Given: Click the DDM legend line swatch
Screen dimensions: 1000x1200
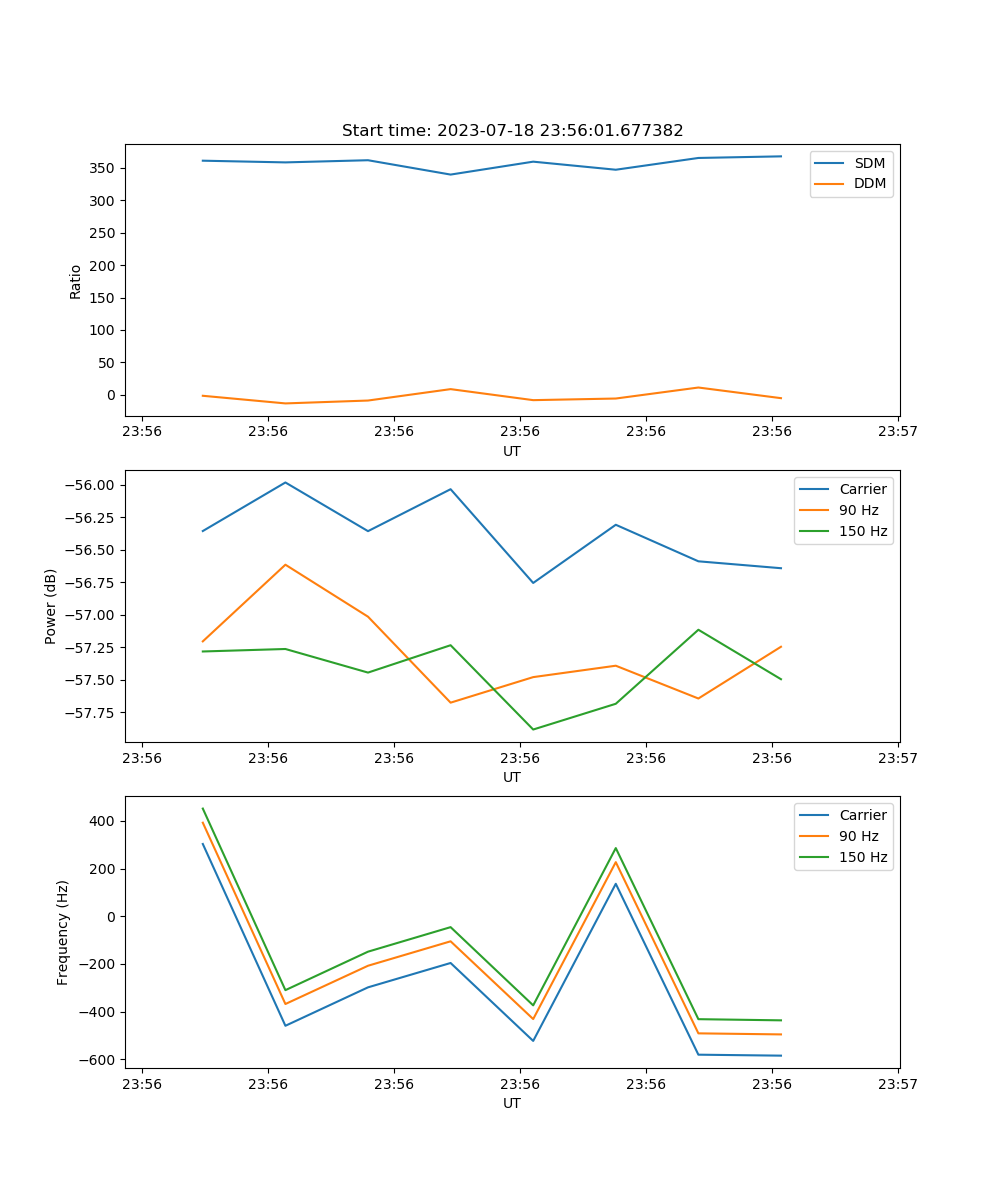Looking at the screenshot, I should pos(832,183).
